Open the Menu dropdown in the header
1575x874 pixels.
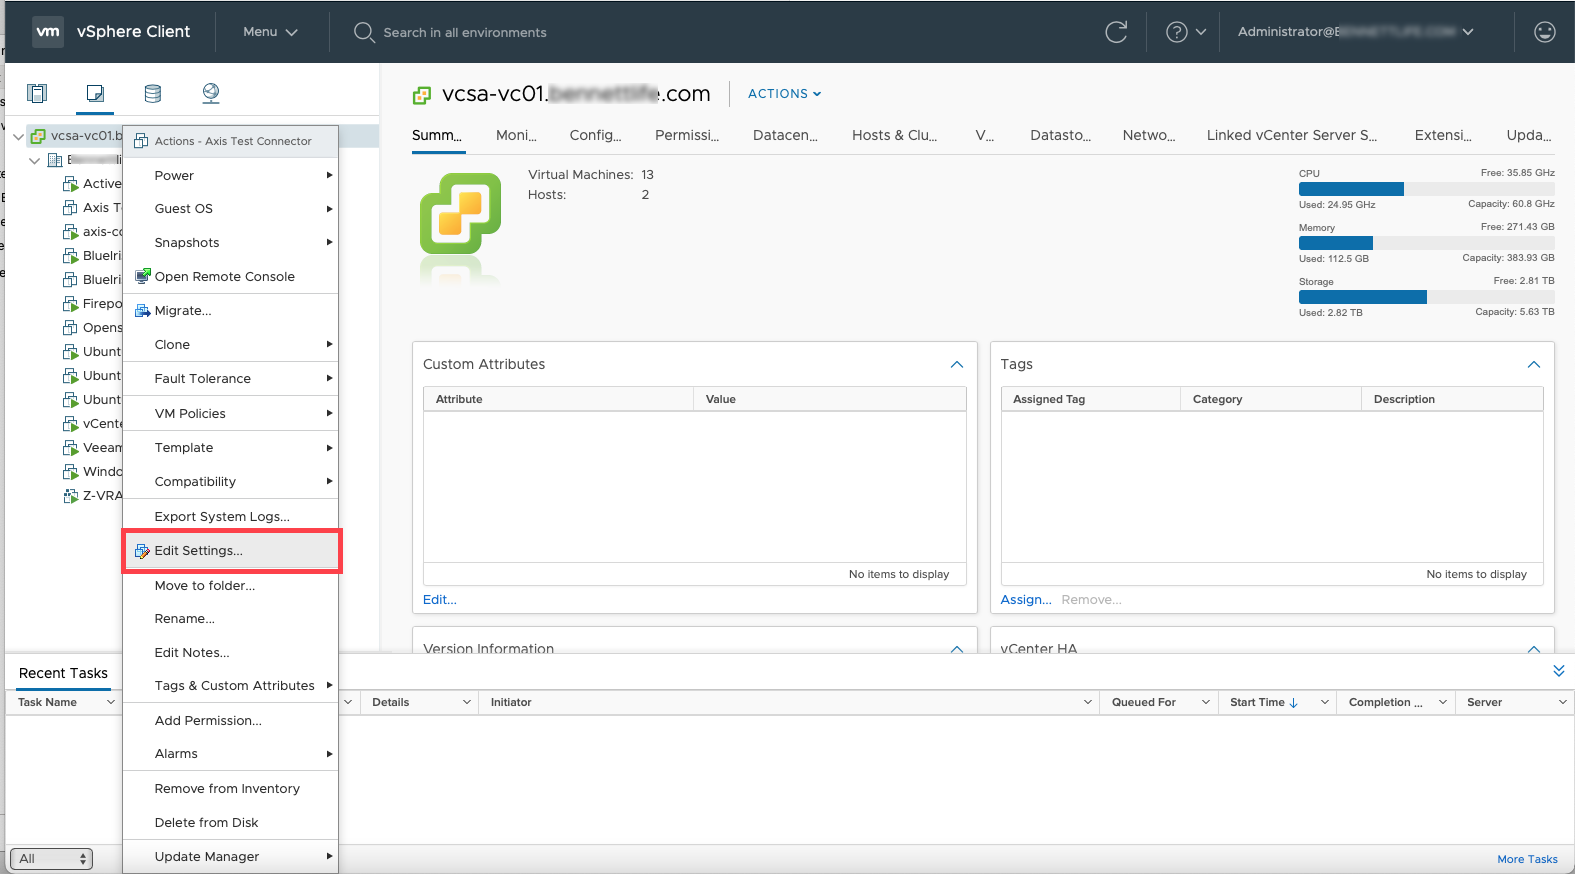270,32
